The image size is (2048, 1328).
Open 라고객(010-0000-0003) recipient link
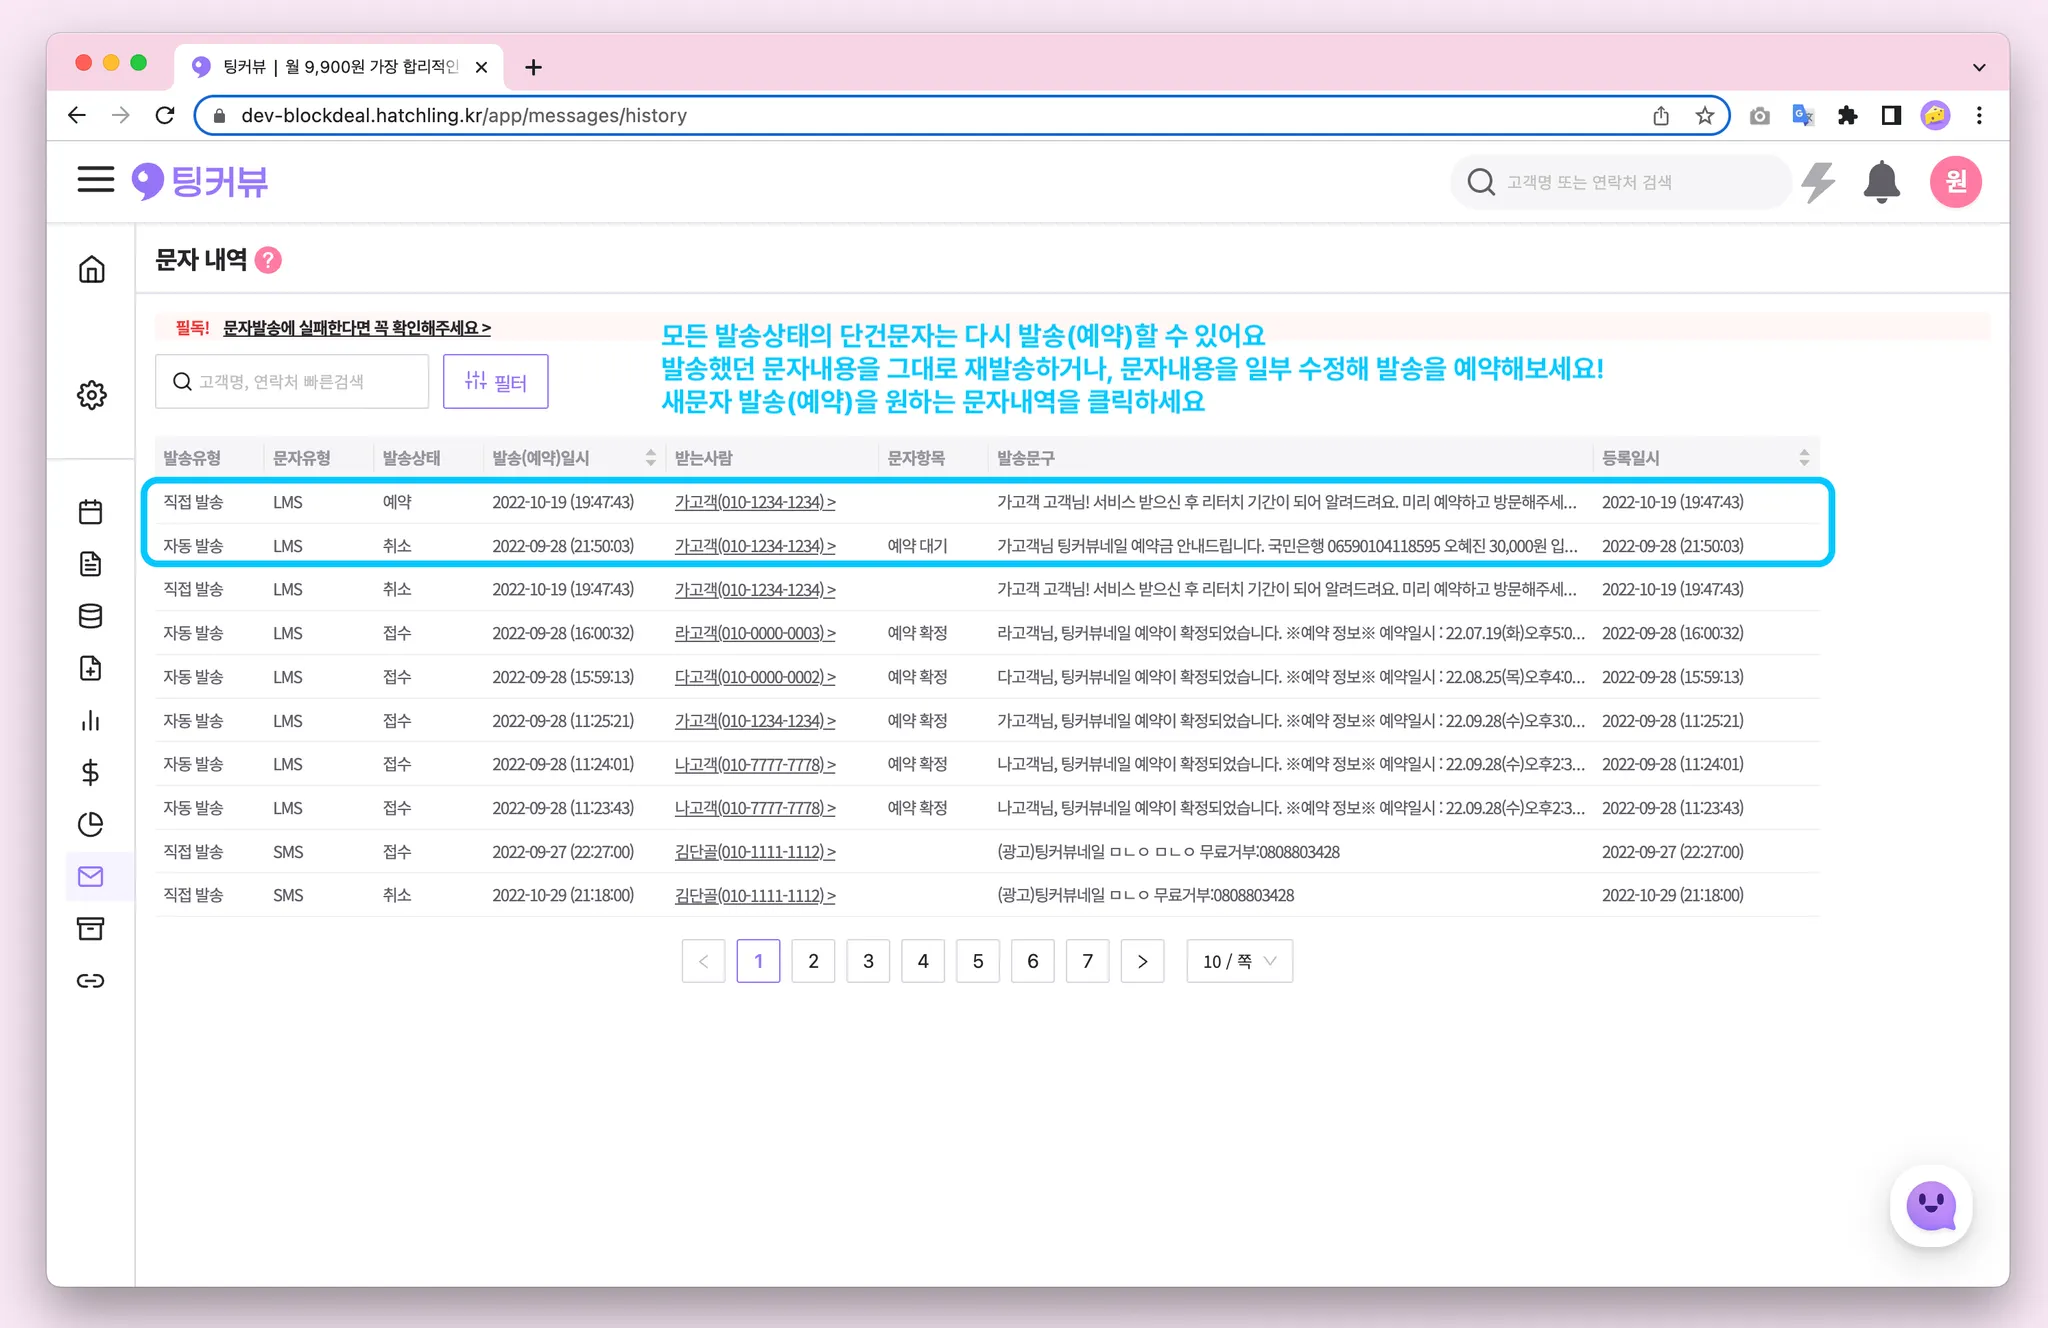pyautogui.click(x=754, y=633)
